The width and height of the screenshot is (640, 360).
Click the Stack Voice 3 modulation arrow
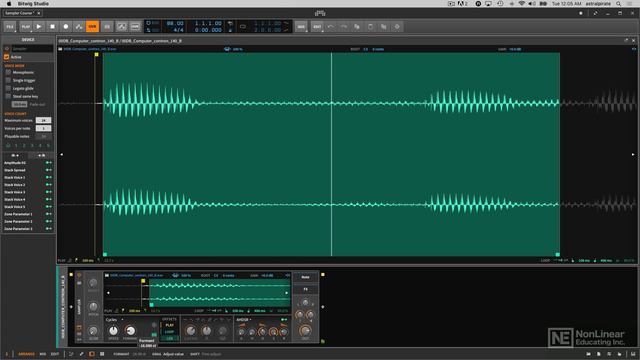(x=49, y=192)
